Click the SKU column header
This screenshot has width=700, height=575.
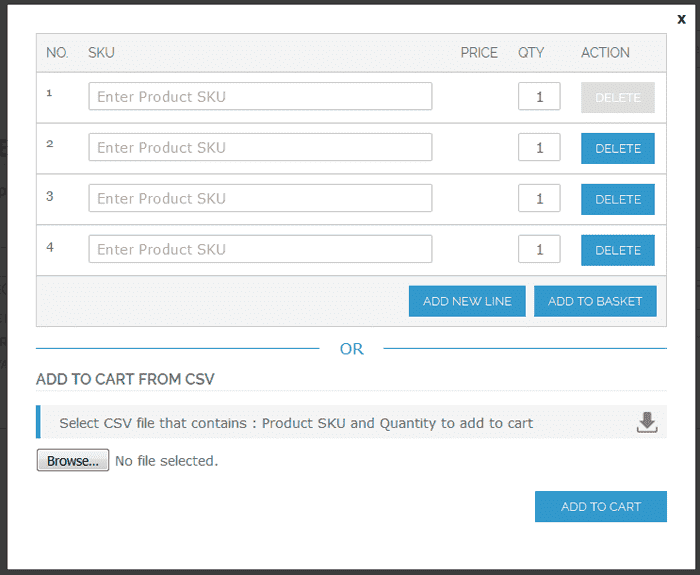[x=101, y=52]
